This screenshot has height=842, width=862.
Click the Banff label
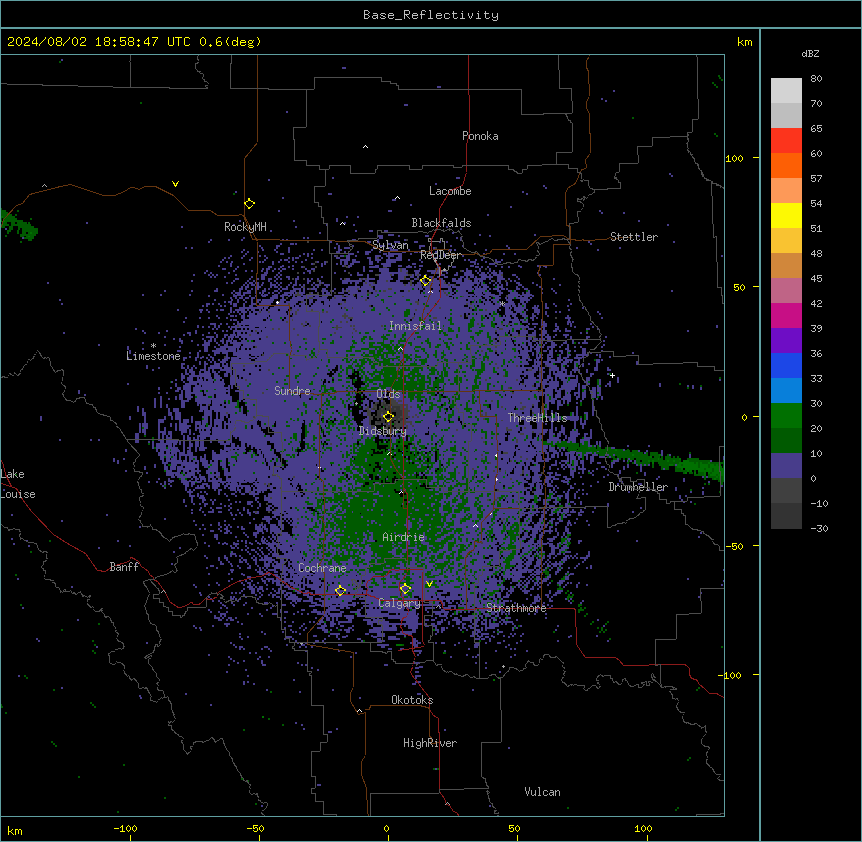(x=124, y=567)
